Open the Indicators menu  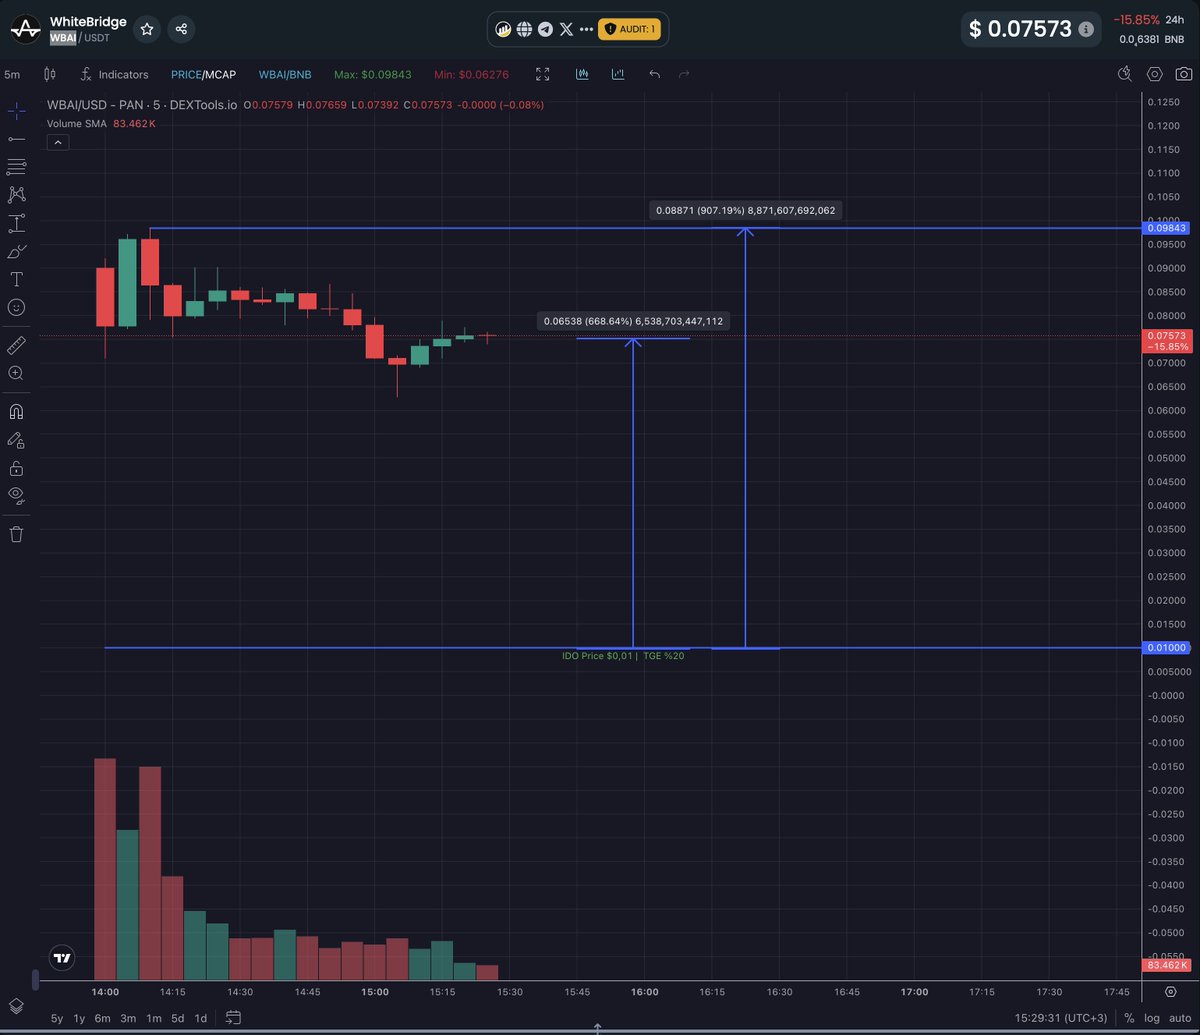click(114, 74)
